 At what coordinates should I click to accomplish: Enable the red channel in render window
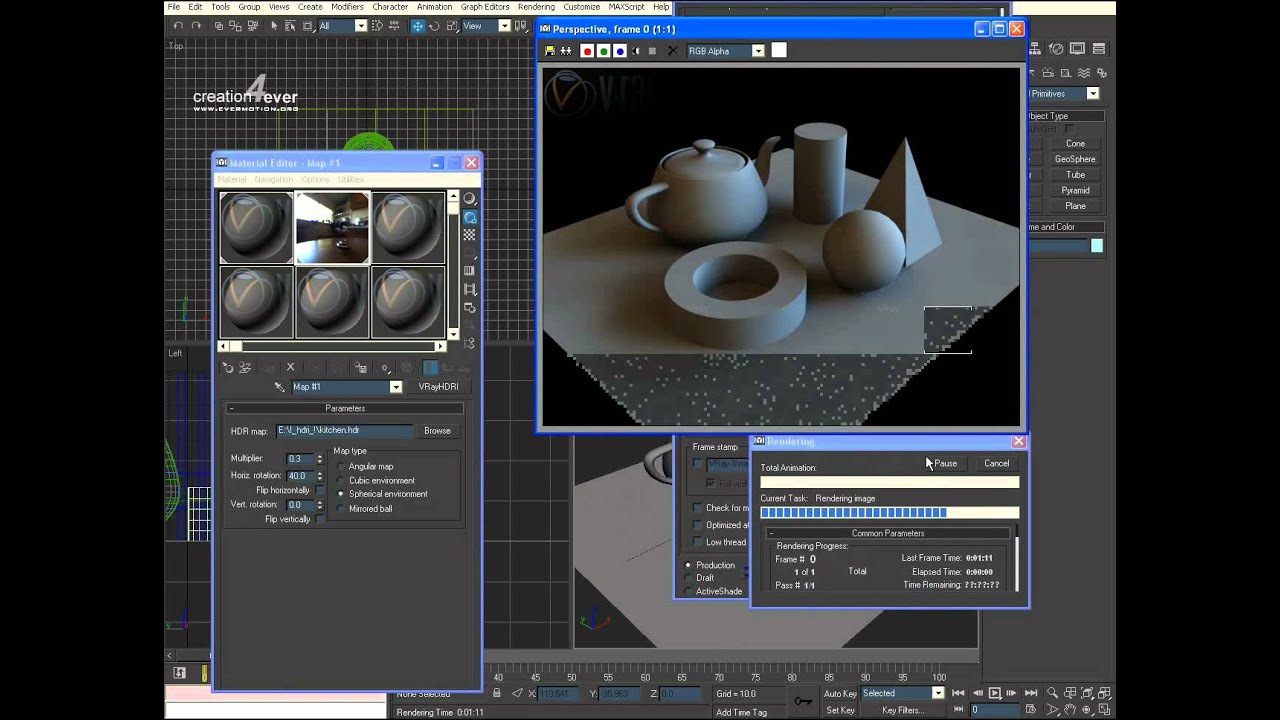pos(587,51)
